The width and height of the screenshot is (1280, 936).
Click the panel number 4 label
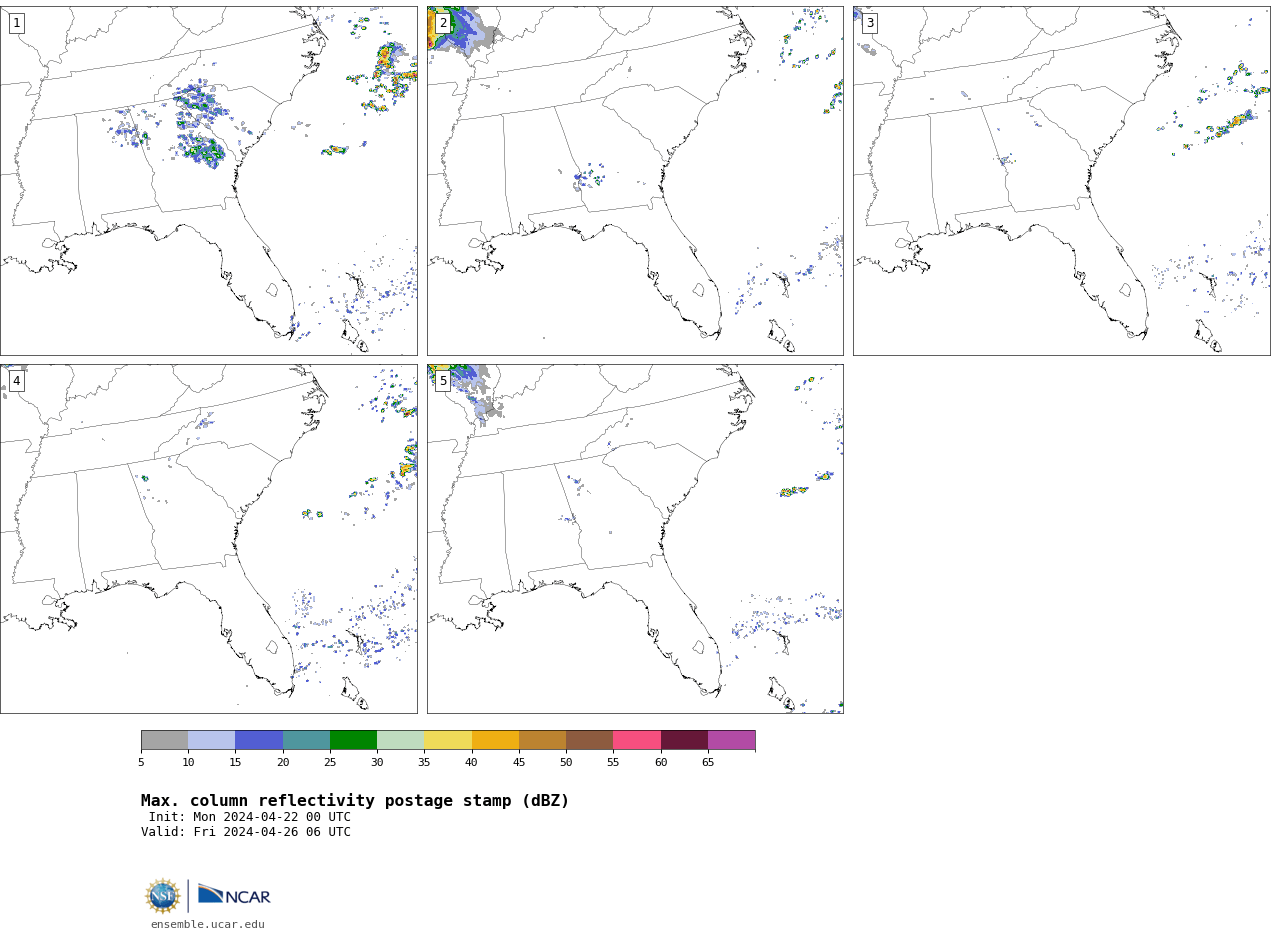point(16,381)
